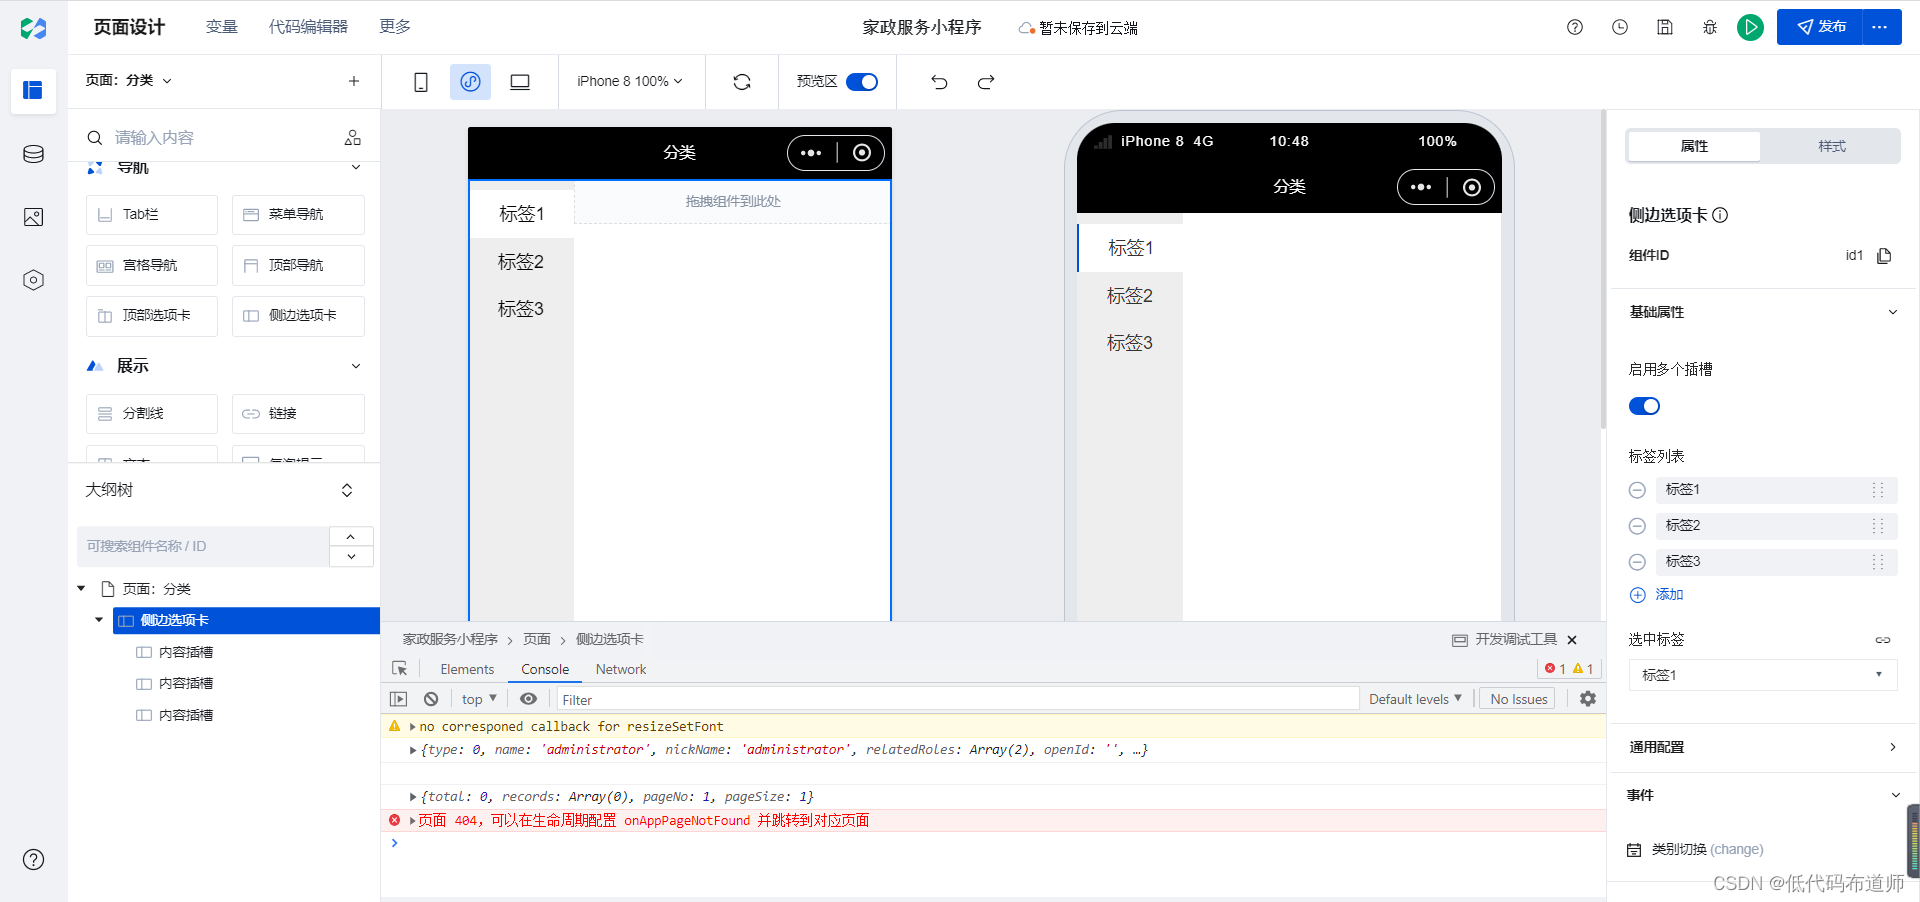Open the help icon in left sidebar
This screenshot has width=1920, height=902.
[x=33, y=859]
